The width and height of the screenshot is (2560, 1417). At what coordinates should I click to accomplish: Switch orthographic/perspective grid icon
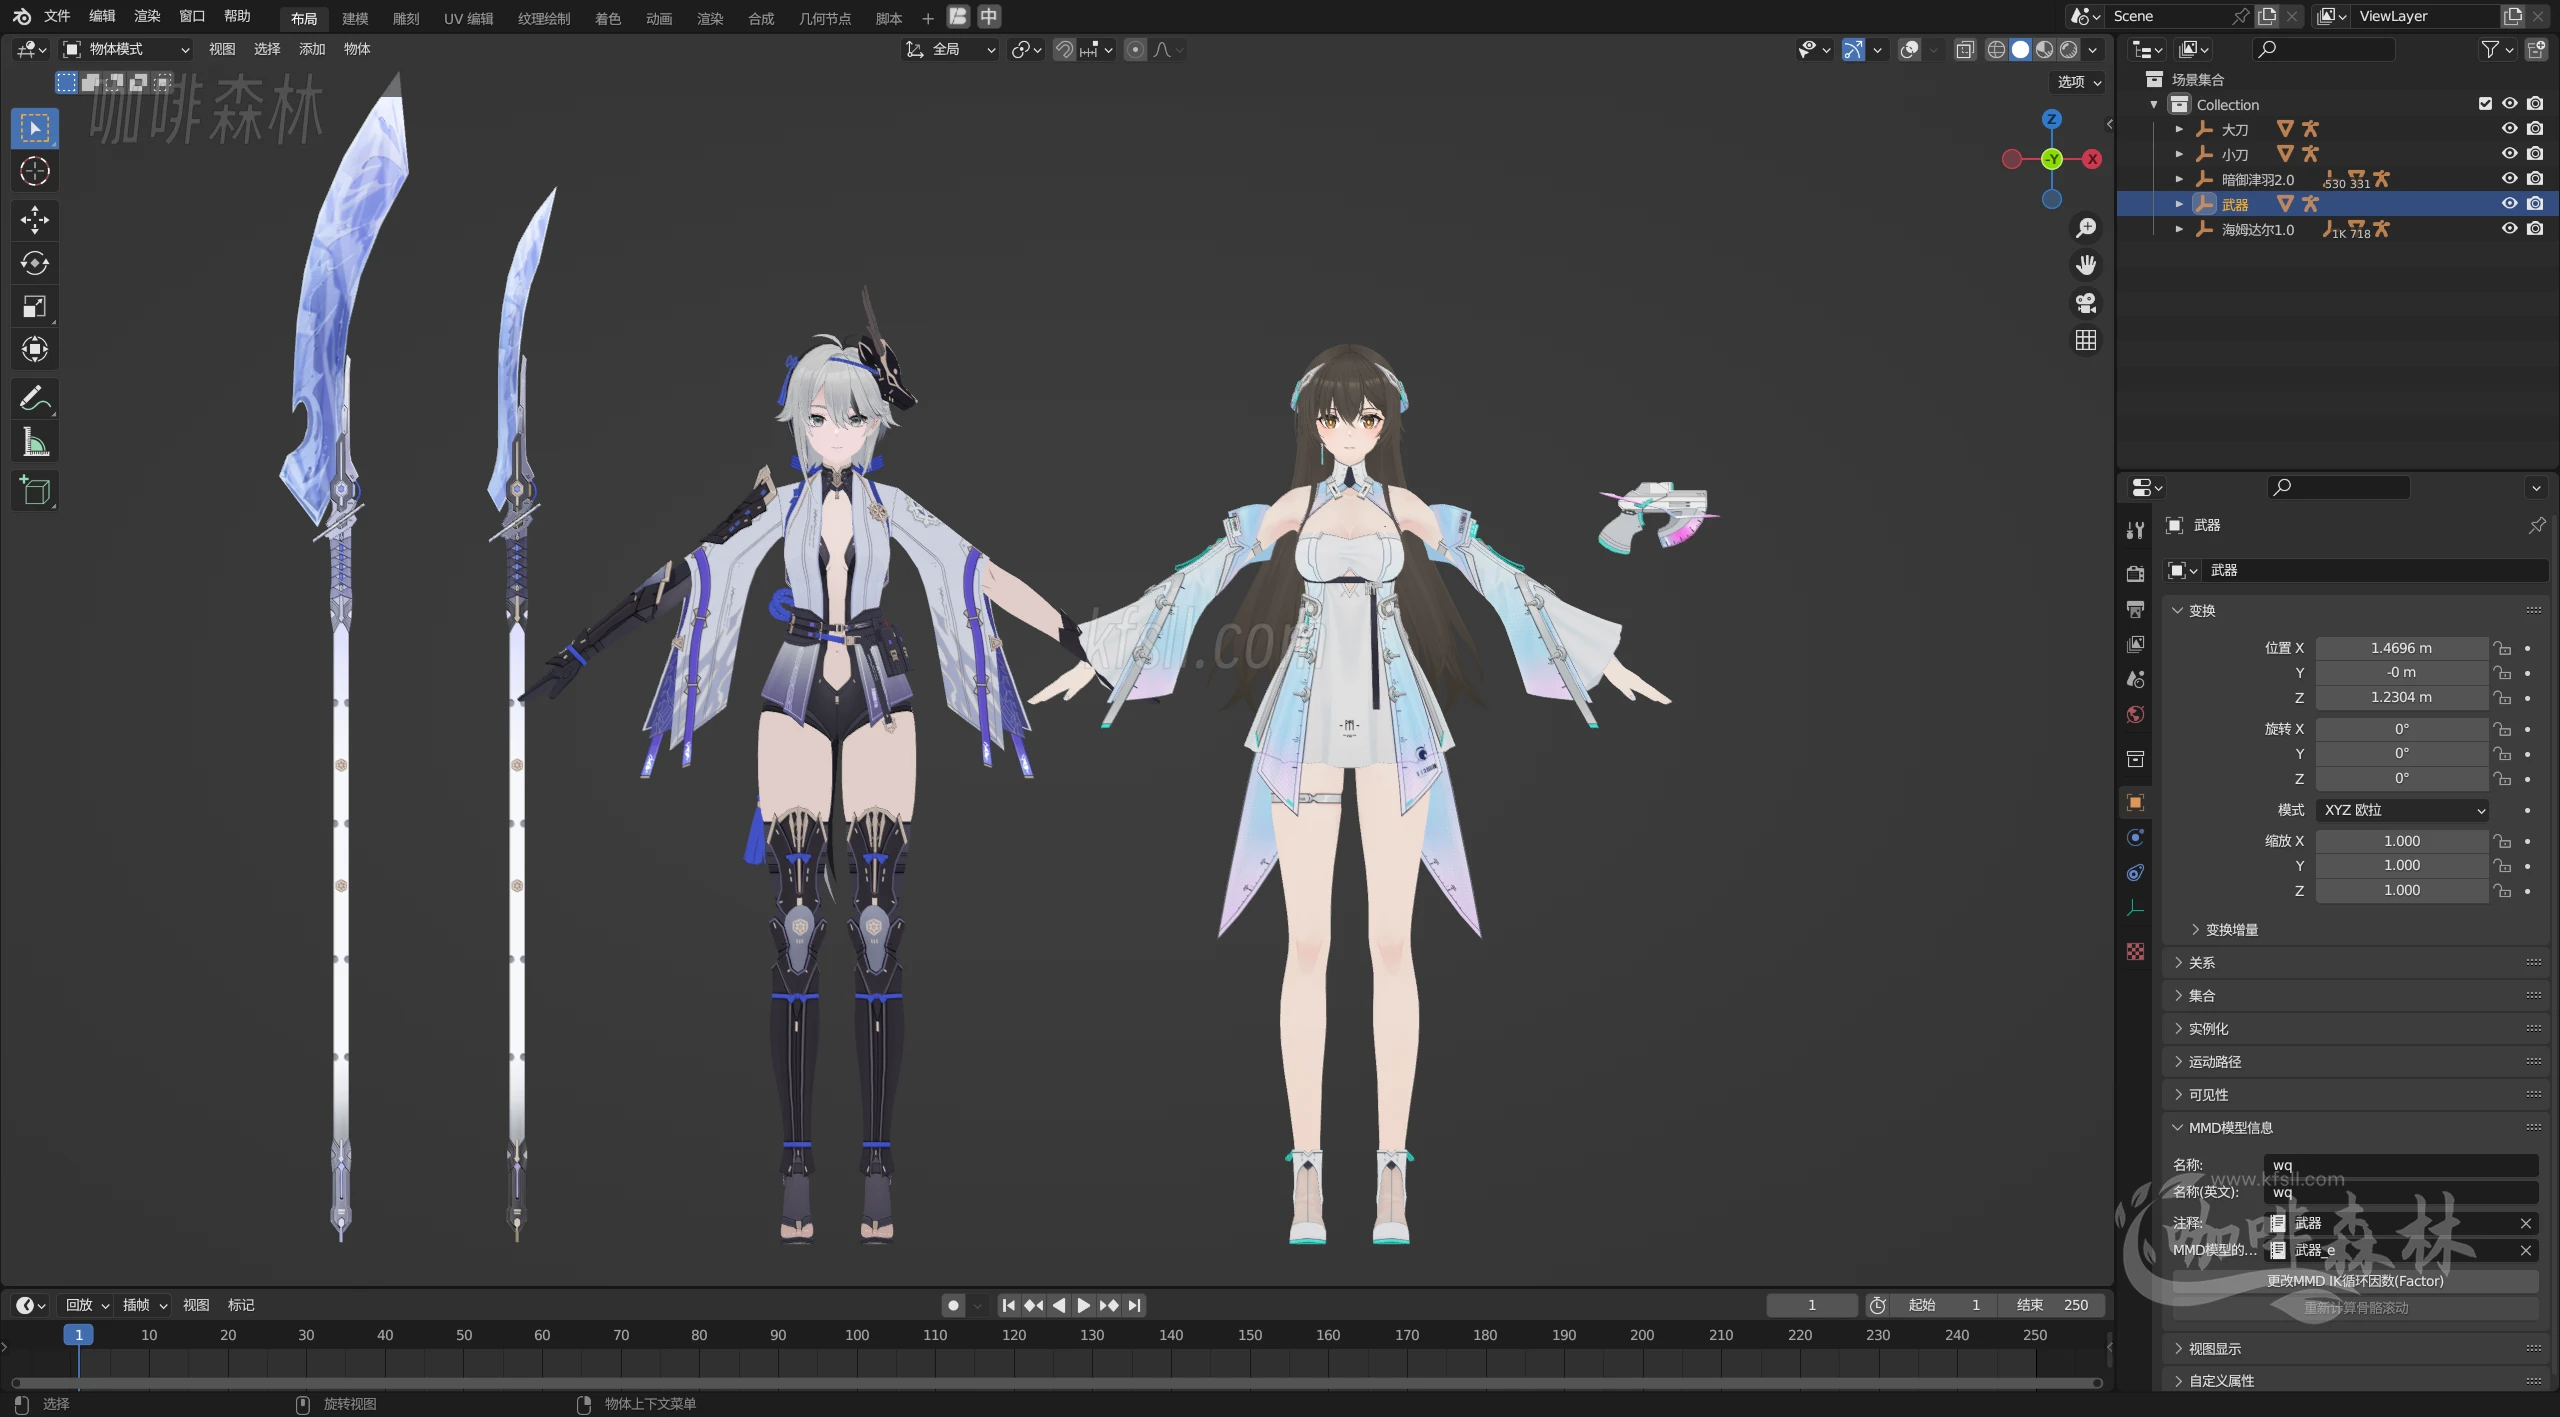(2085, 340)
